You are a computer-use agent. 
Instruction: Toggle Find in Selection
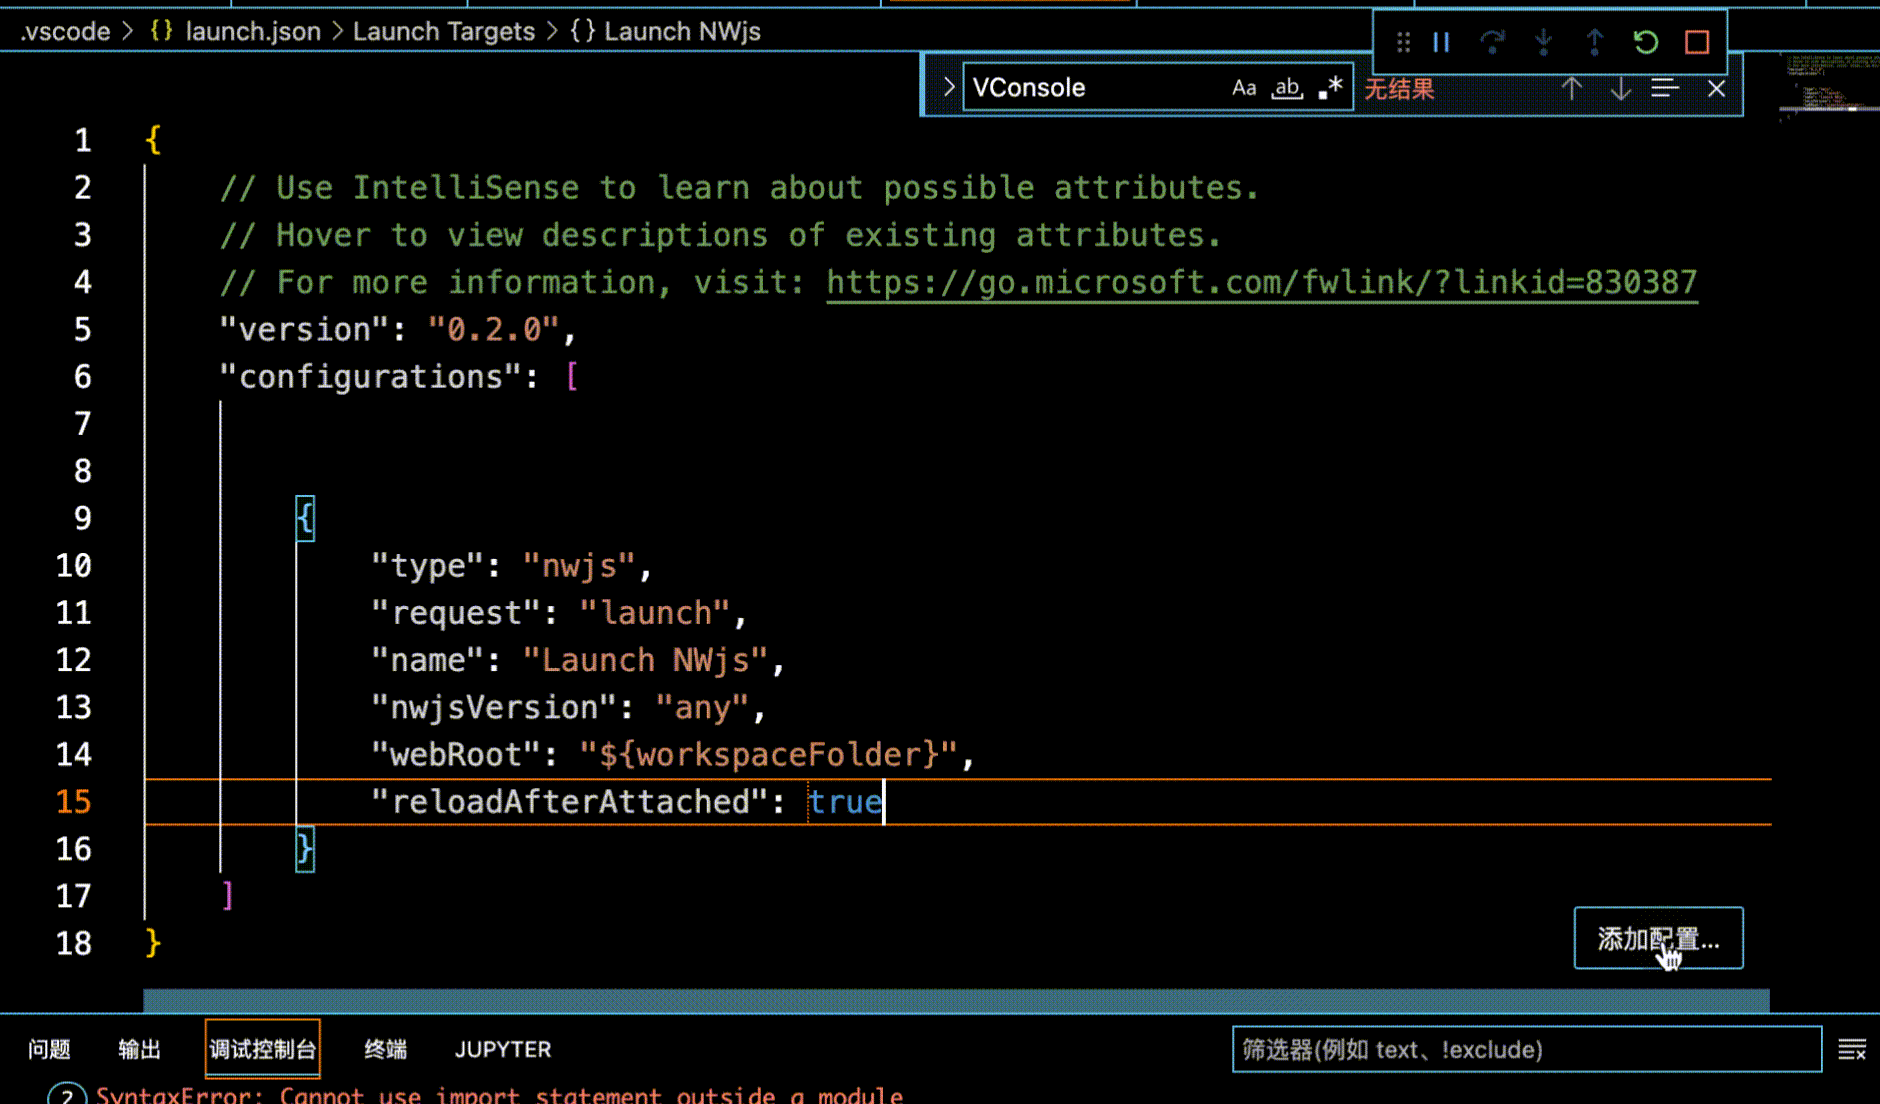point(1665,89)
